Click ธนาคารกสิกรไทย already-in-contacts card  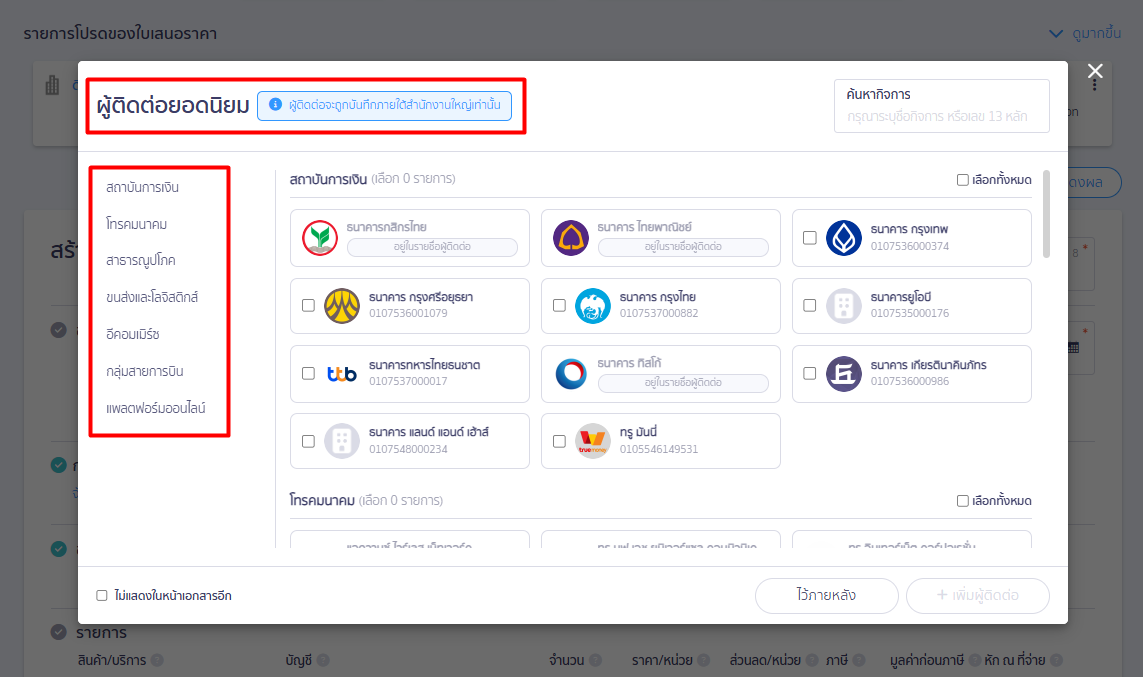[410, 238]
